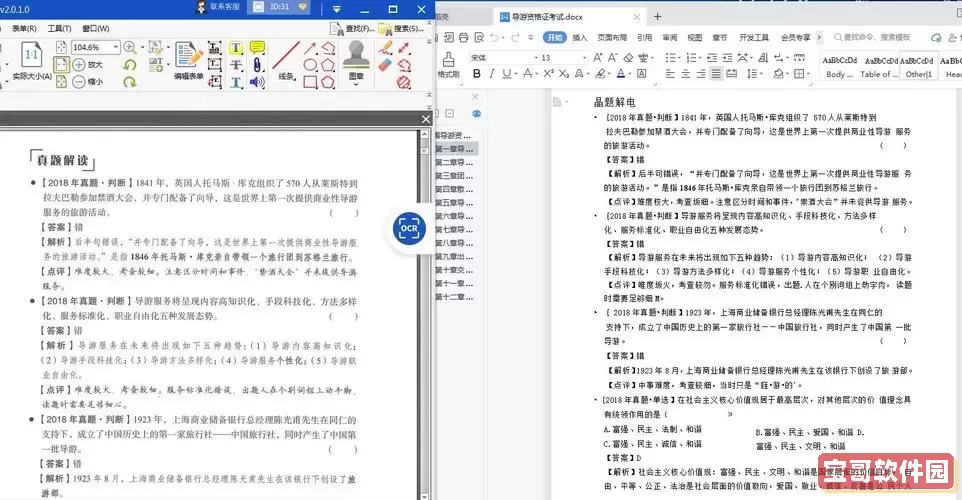The height and width of the screenshot is (500, 962).
Task: Open 工具(T) menu in PDF editor
Action: [59, 28]
